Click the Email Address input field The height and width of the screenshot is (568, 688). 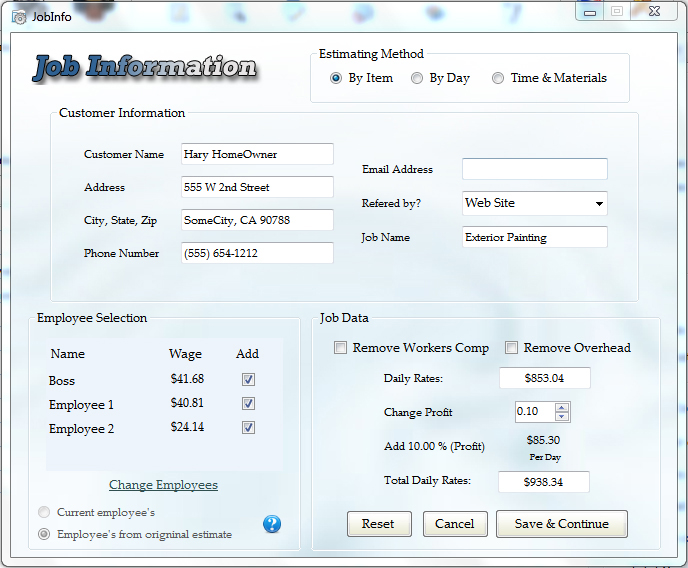point(534,169)
